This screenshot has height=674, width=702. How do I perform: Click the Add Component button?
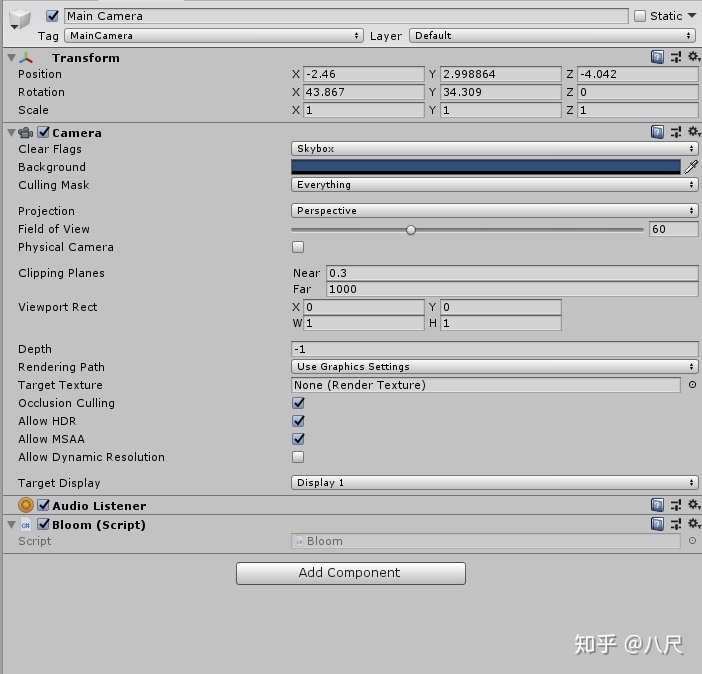(351, 573)
